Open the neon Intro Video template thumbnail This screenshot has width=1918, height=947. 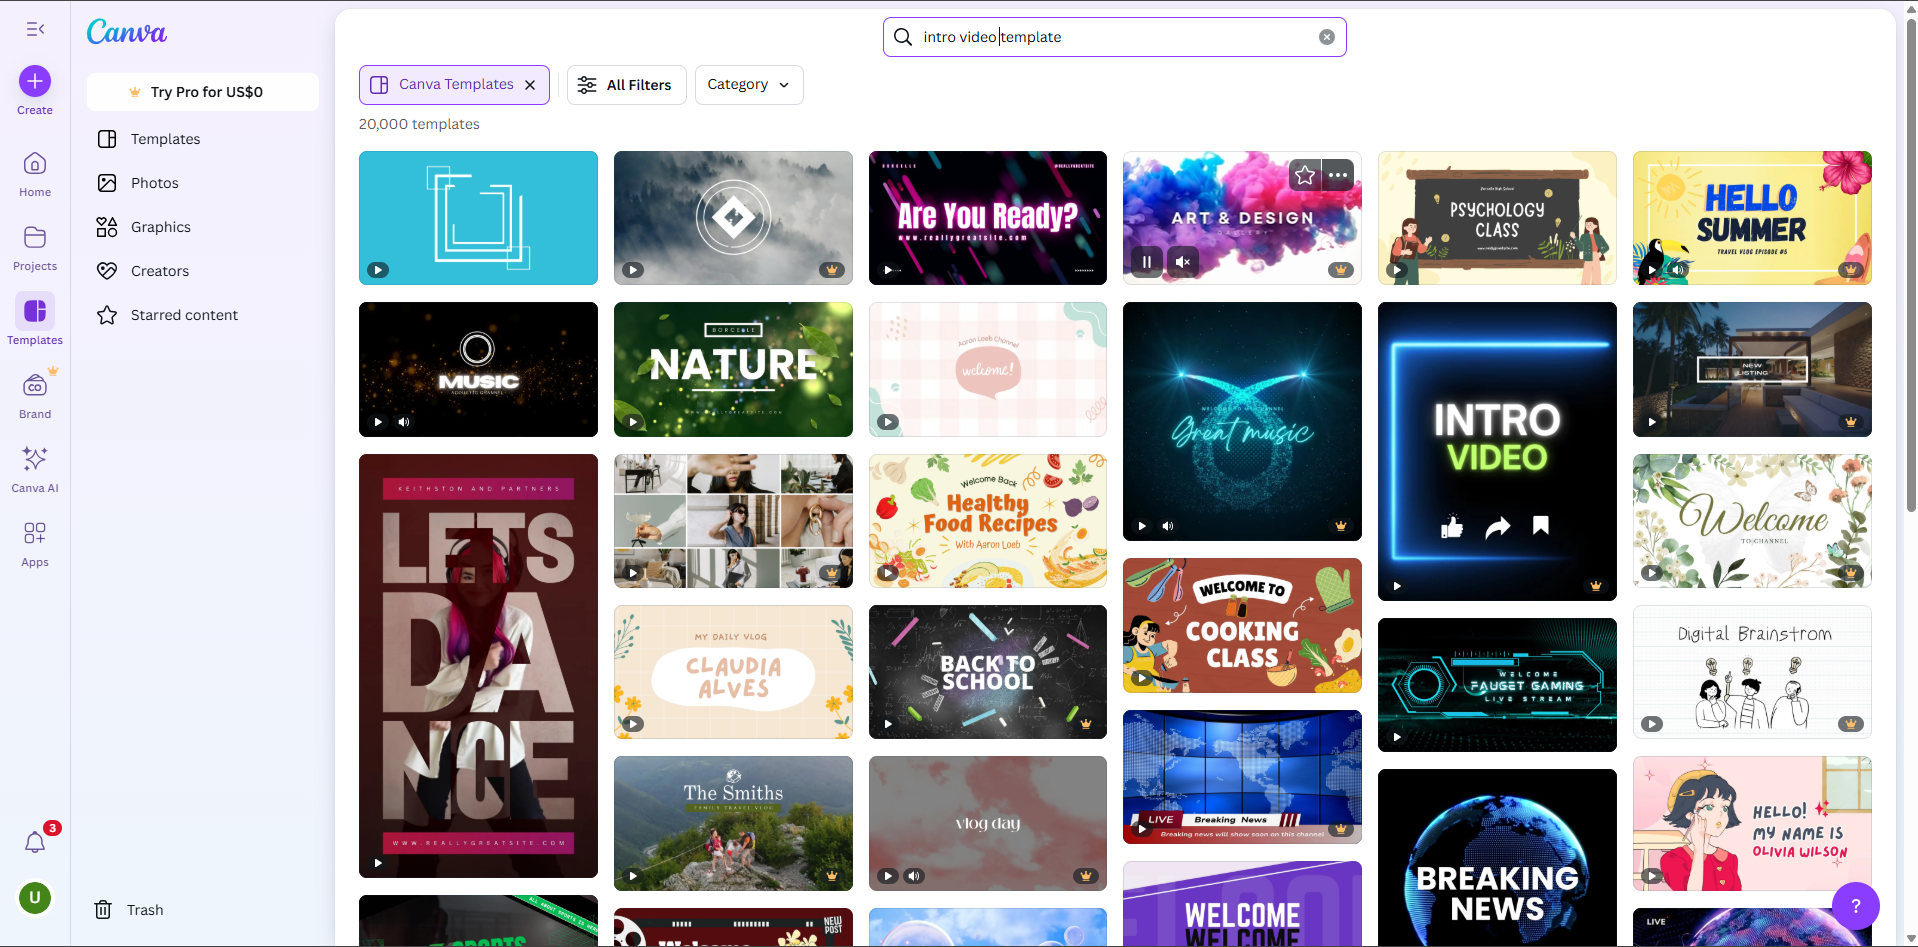(1496, 450)
